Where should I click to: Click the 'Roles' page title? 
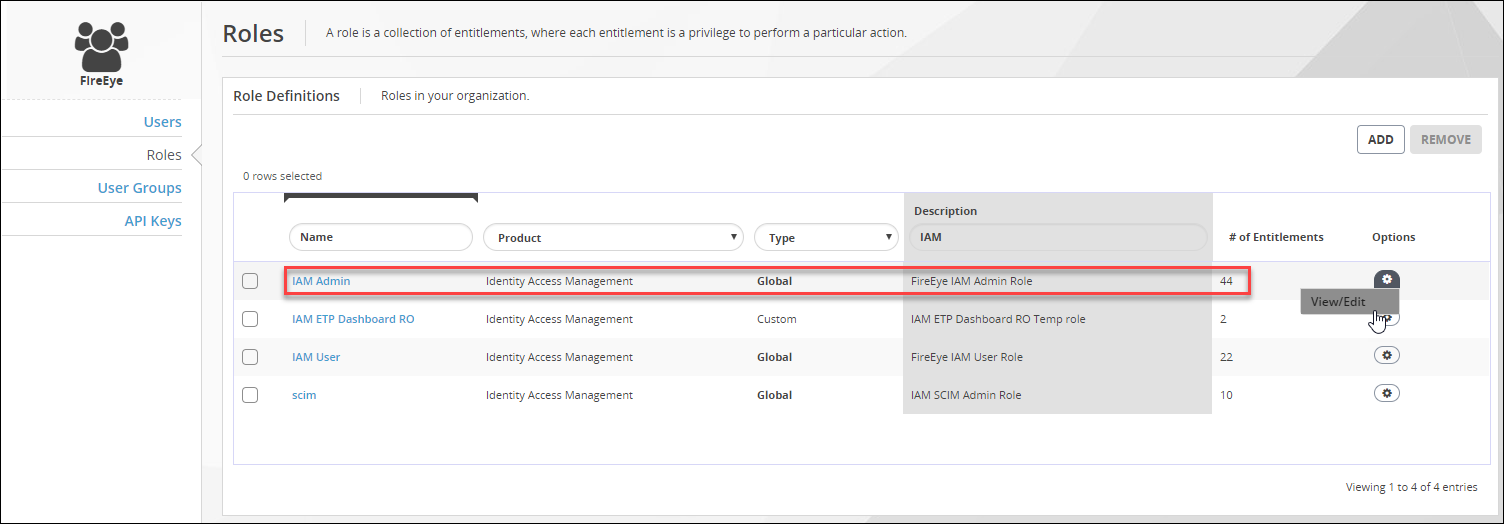click(x=253, y=33)
